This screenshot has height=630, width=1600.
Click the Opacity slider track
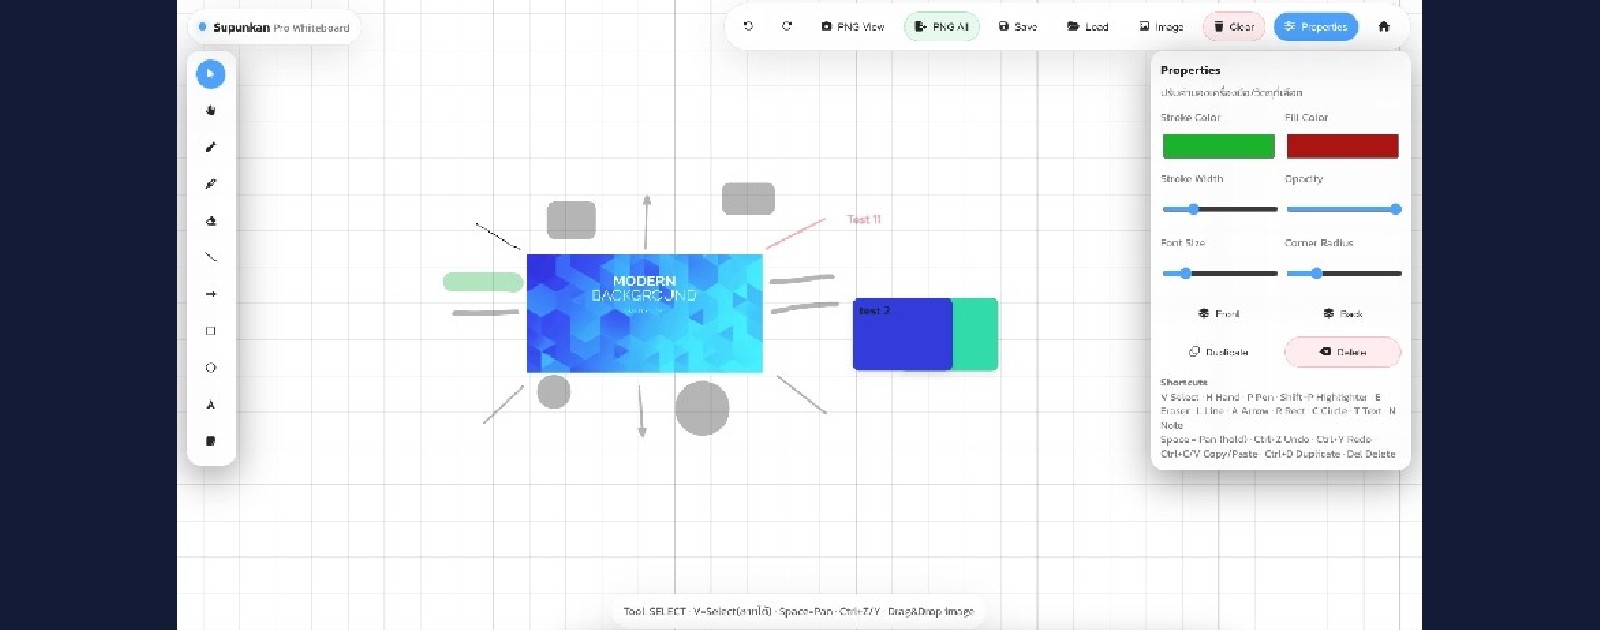click(1342, 209)
